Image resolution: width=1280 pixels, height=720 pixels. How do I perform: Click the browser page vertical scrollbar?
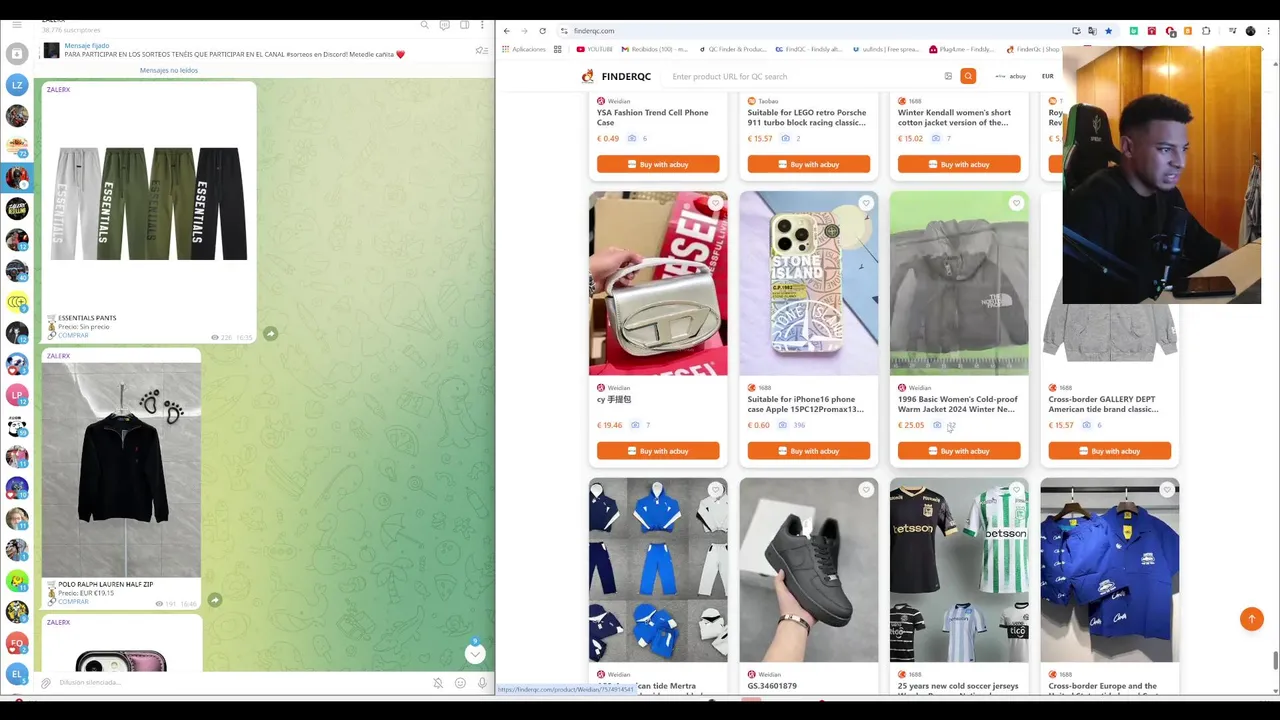click(1275, 661)
